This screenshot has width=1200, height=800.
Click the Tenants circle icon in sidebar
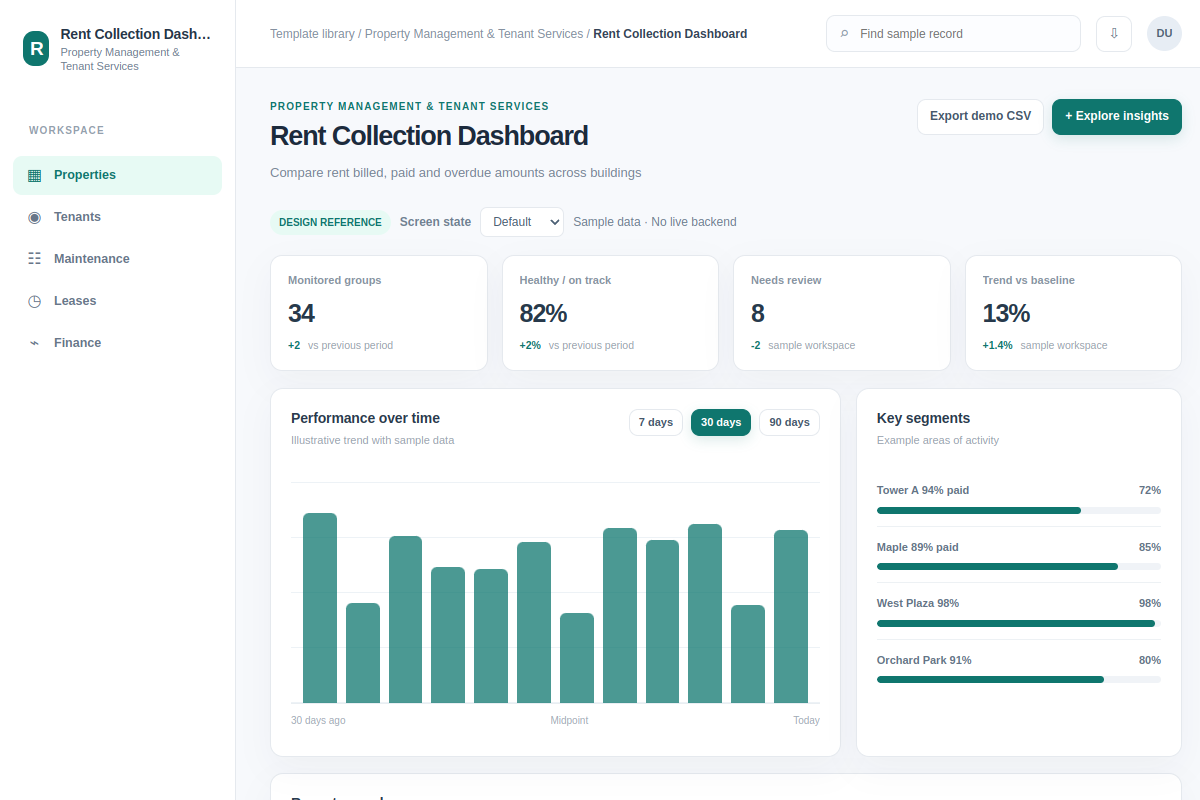point(35,217)
